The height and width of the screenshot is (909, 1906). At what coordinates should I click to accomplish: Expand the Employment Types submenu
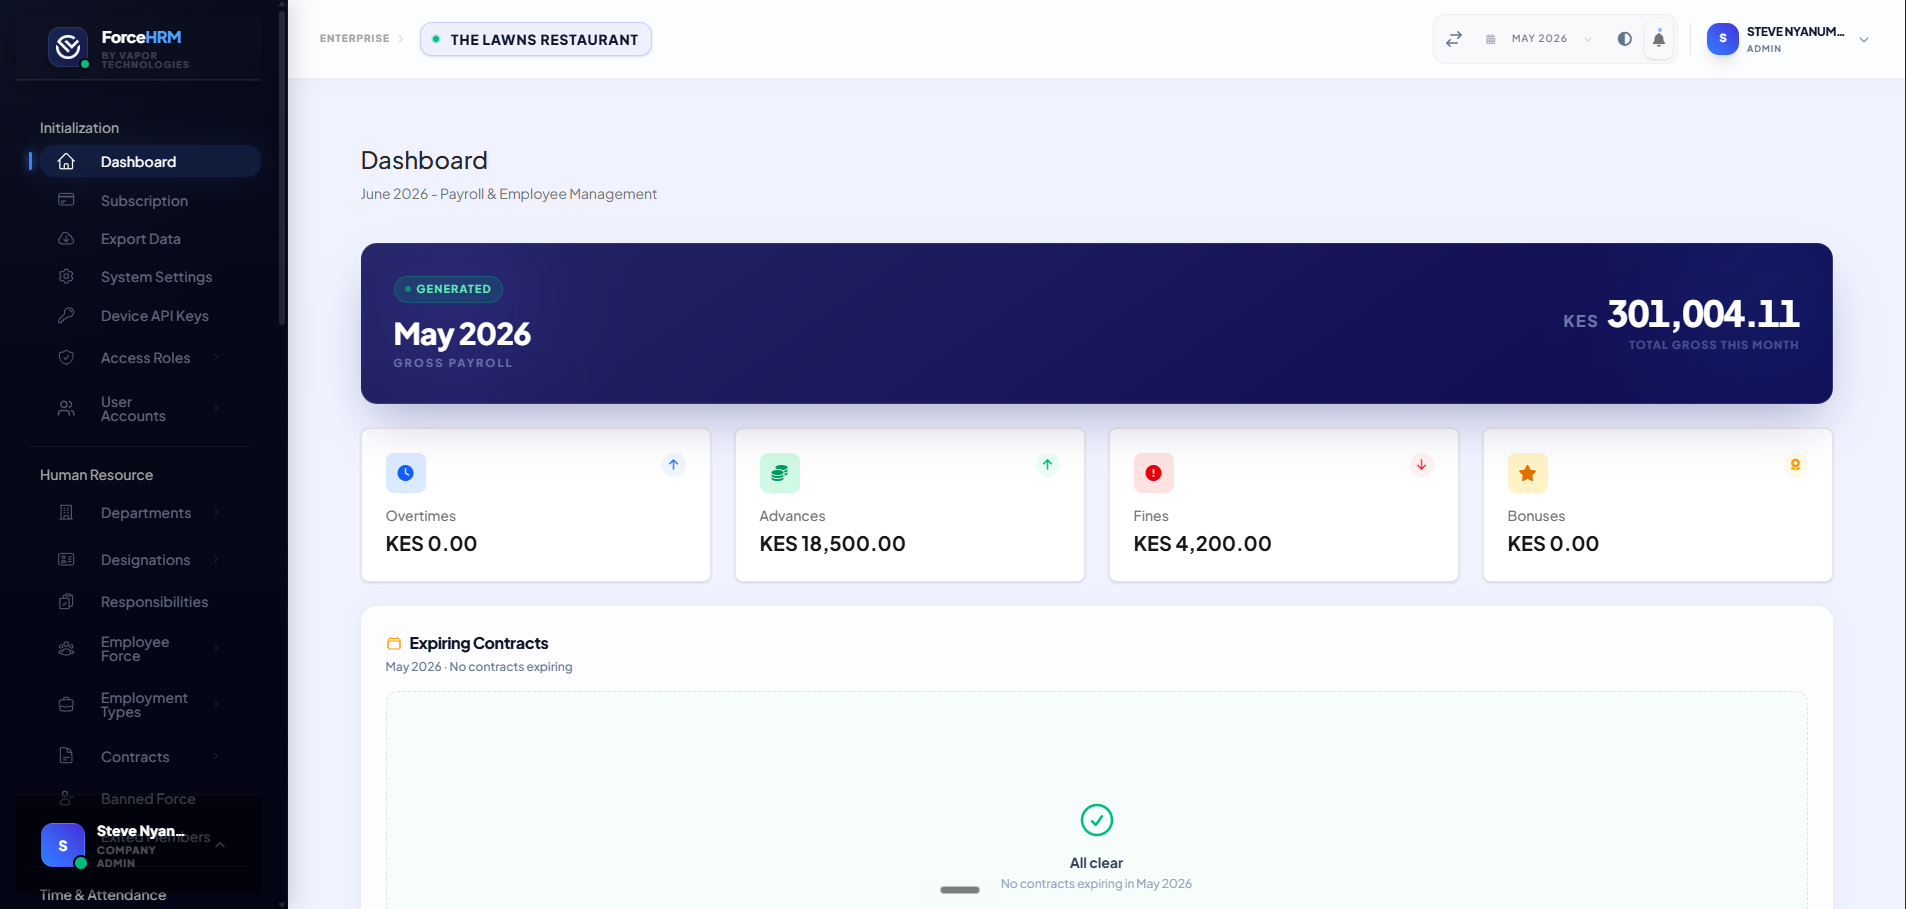coord(216,704)
